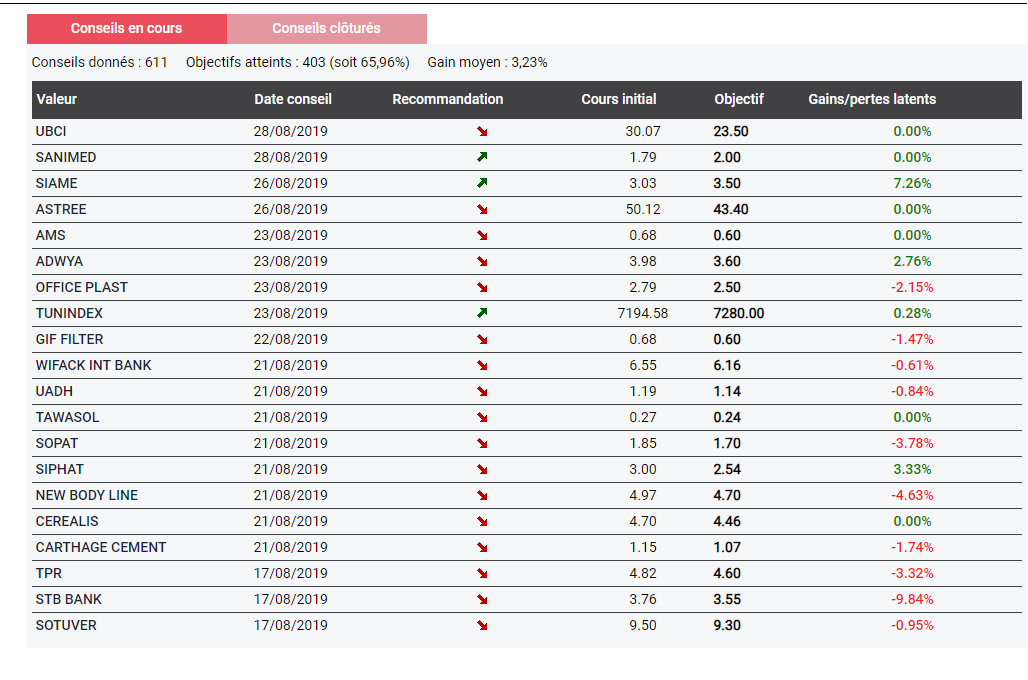Click the red arrow in GIF FILTER row

(x=483, y=340)
